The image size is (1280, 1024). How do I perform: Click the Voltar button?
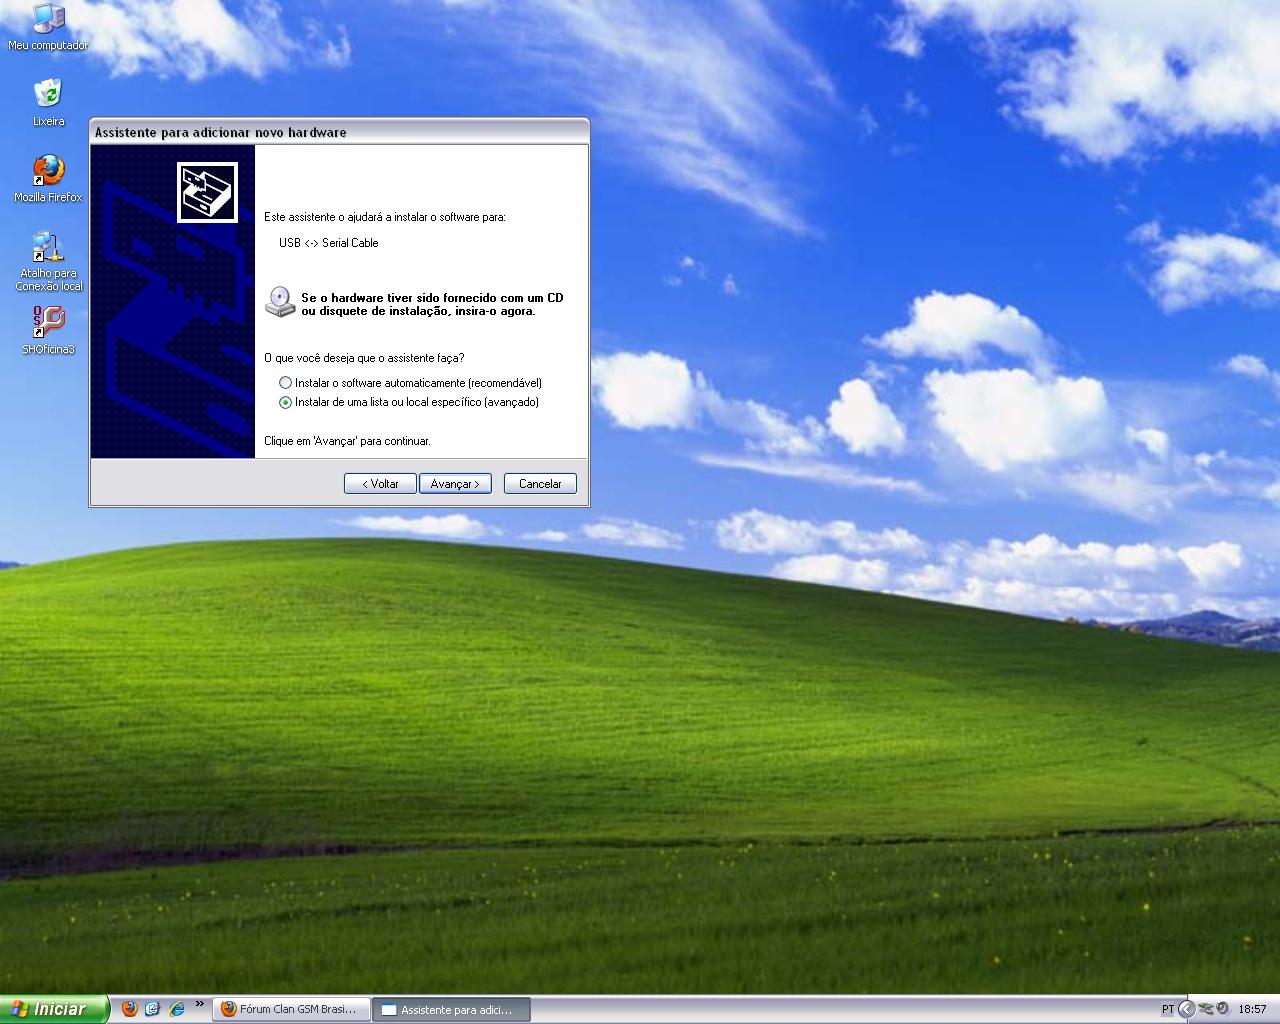pyautogui.click(x=380, y=484)
